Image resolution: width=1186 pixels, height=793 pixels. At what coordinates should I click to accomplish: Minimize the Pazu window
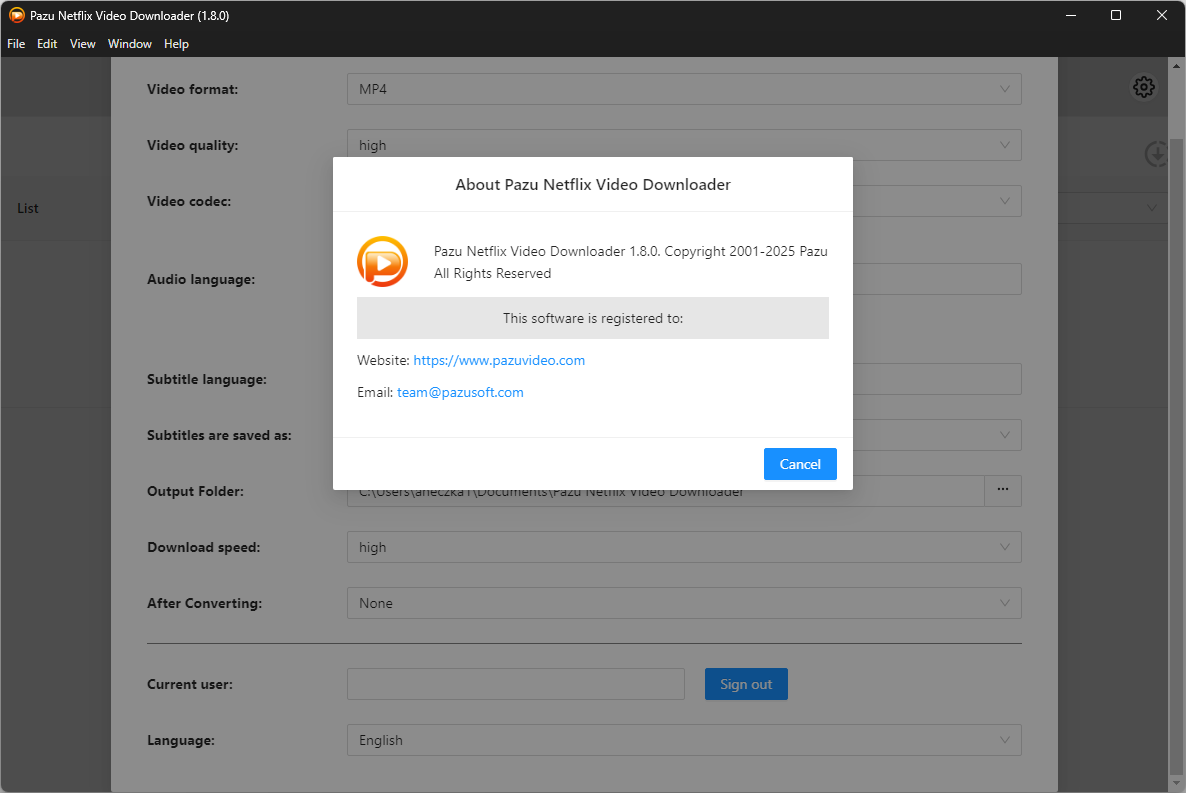pos(1071,15)
